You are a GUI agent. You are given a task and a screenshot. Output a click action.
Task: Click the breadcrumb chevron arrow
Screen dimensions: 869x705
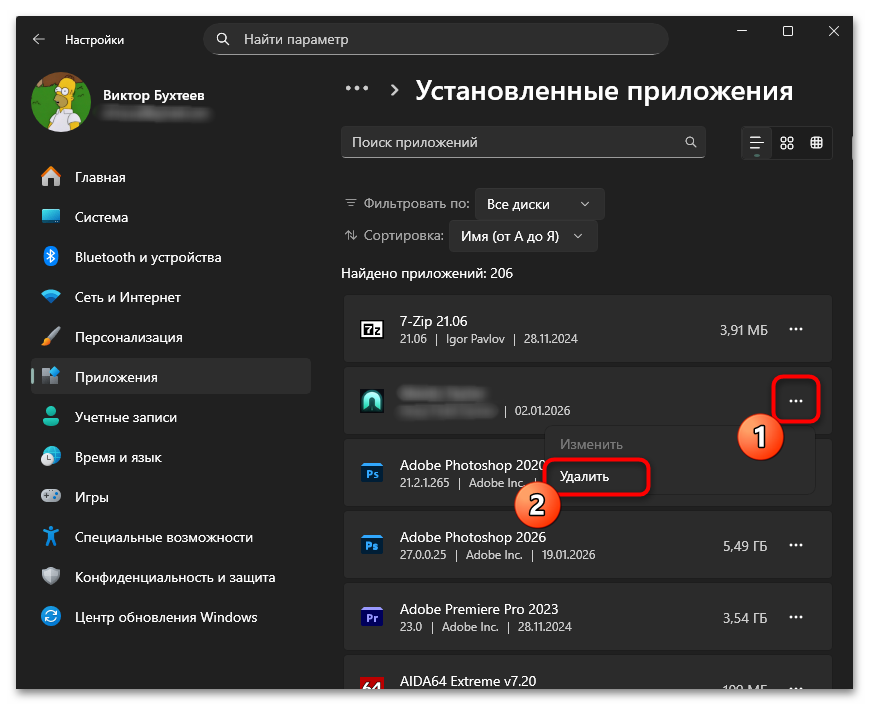[x=394, y=90]
